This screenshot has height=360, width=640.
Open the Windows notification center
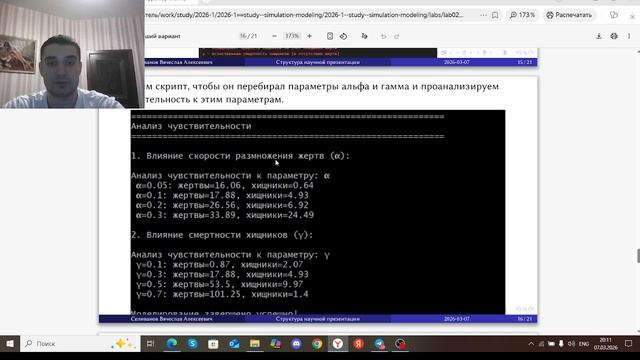[629, 344]
